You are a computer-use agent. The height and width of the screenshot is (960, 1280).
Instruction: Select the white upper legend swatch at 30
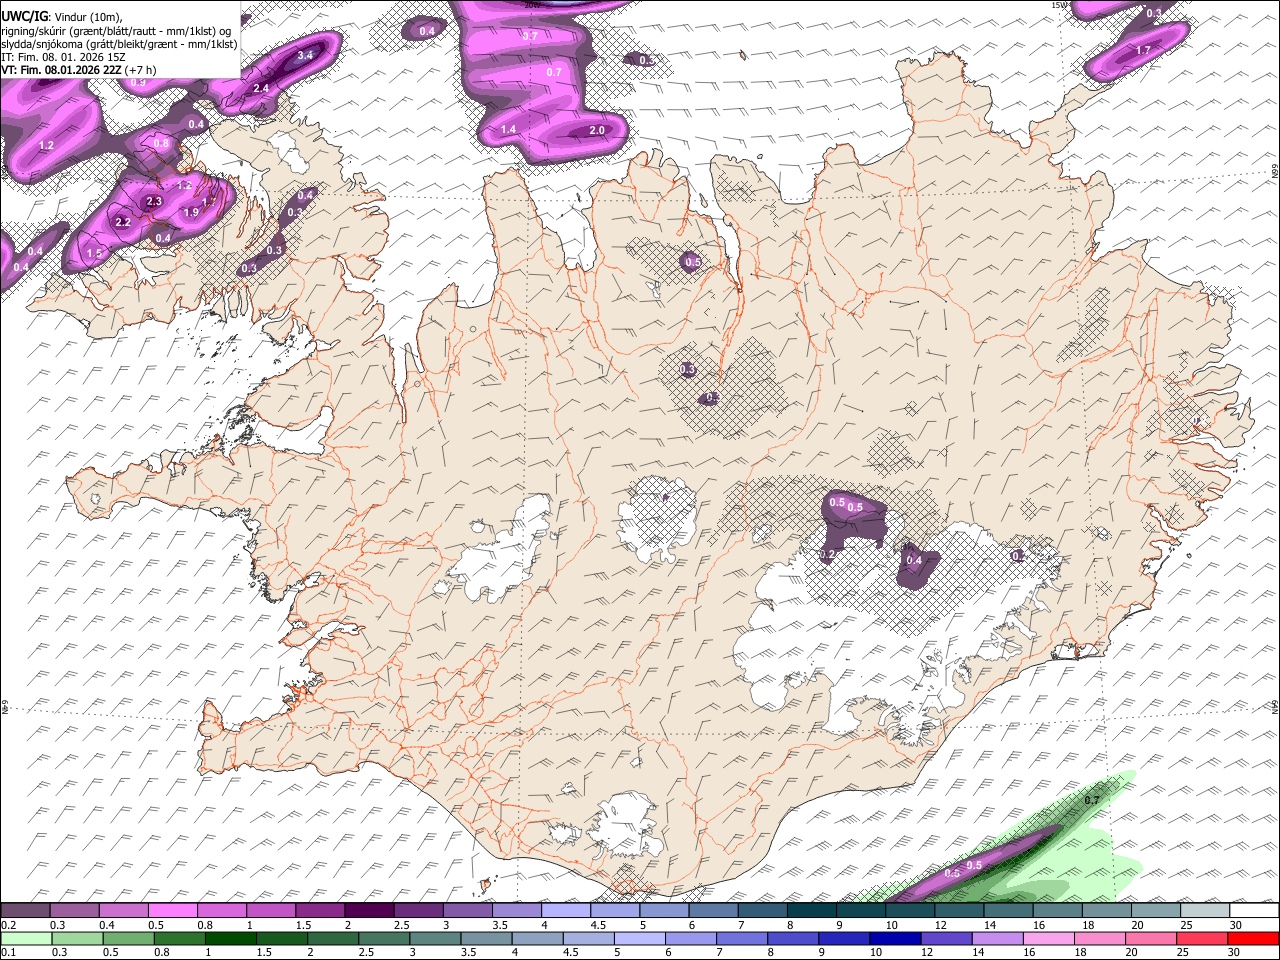1253,911
